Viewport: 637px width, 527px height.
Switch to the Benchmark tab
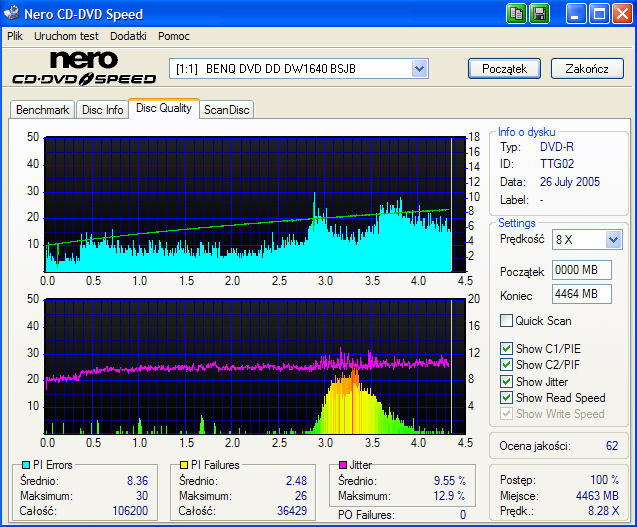(43, 110)
